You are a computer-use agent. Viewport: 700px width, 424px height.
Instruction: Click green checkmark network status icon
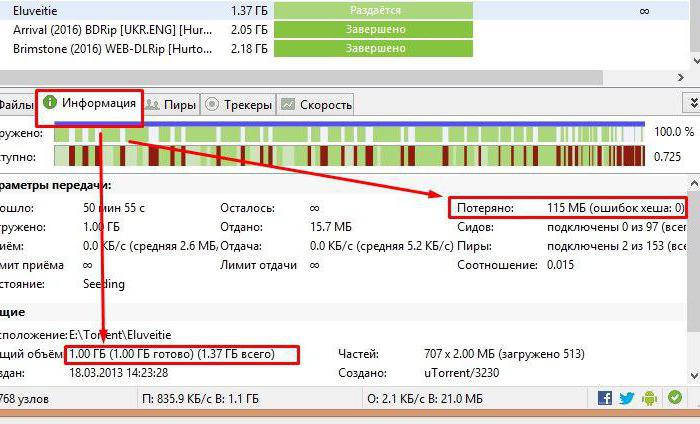tap(675, 397)
